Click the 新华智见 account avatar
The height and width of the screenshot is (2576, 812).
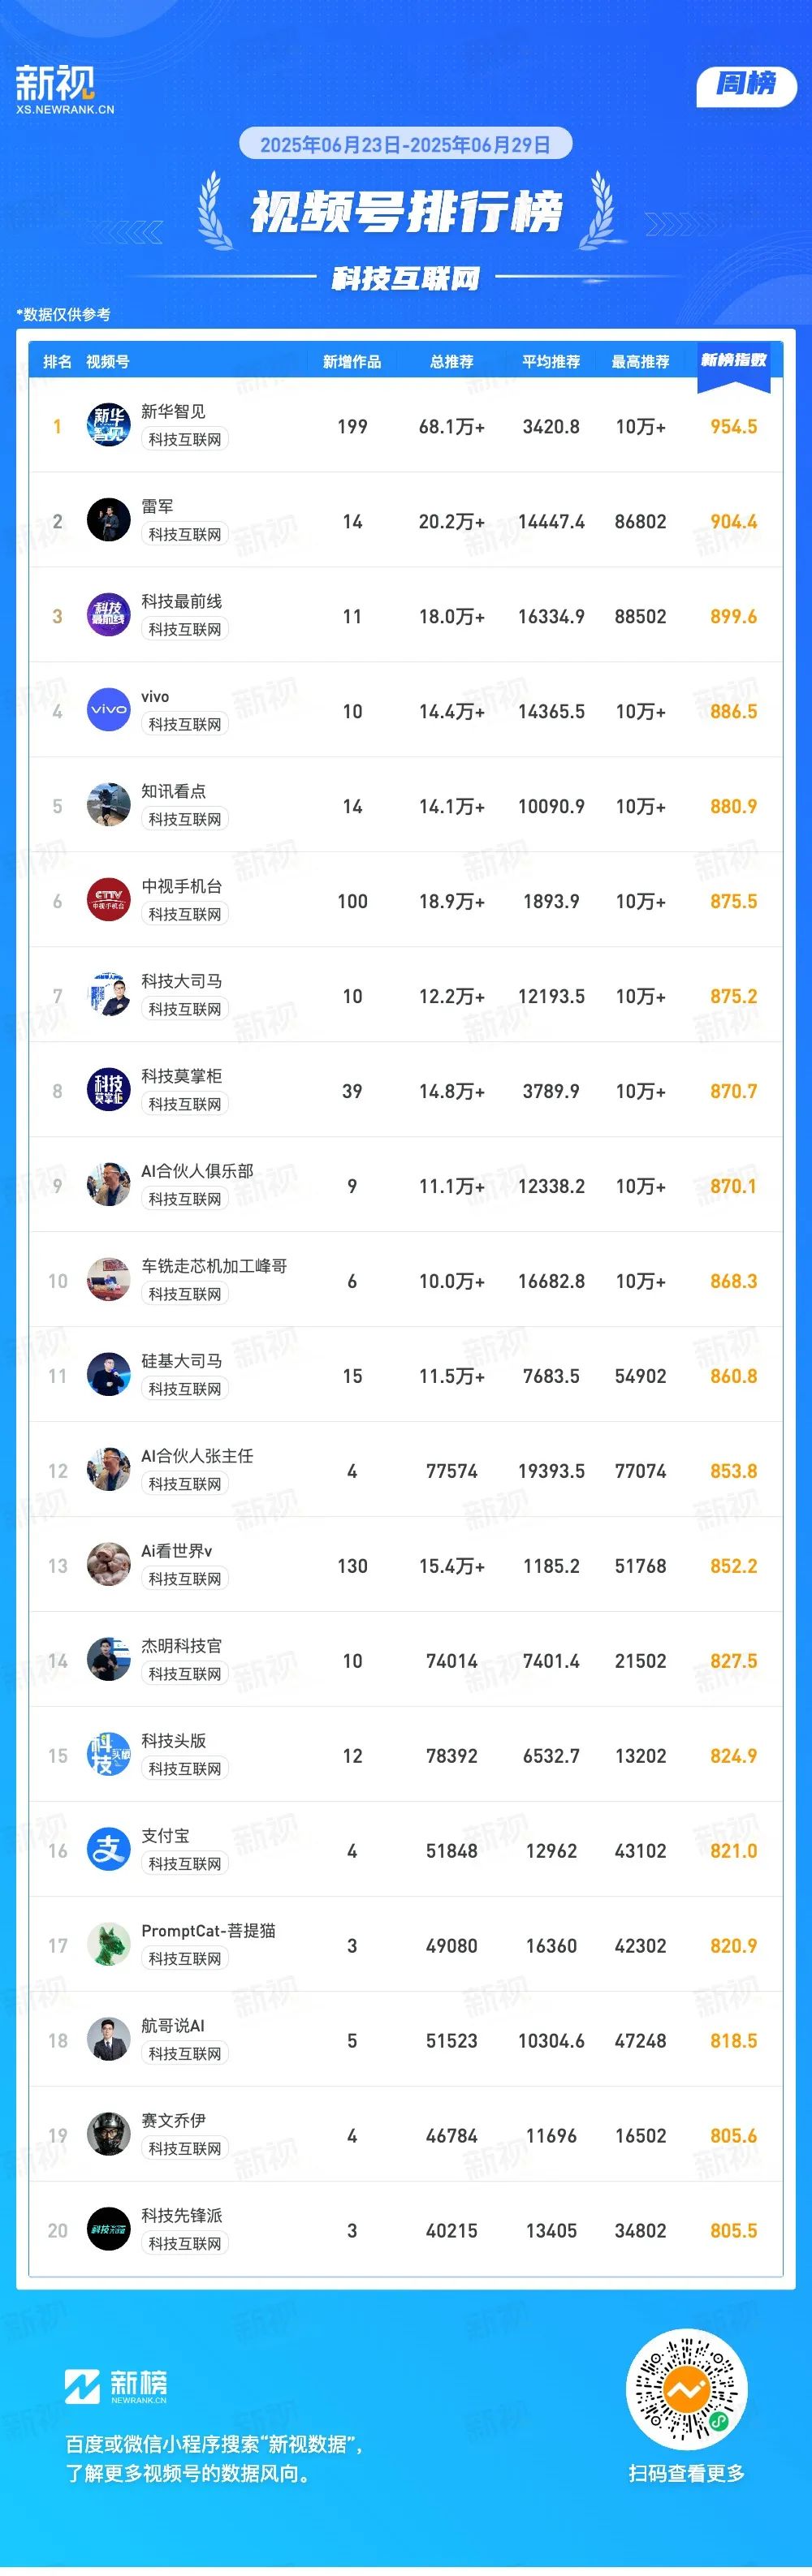pyautogui.click(x=108, y=425)
